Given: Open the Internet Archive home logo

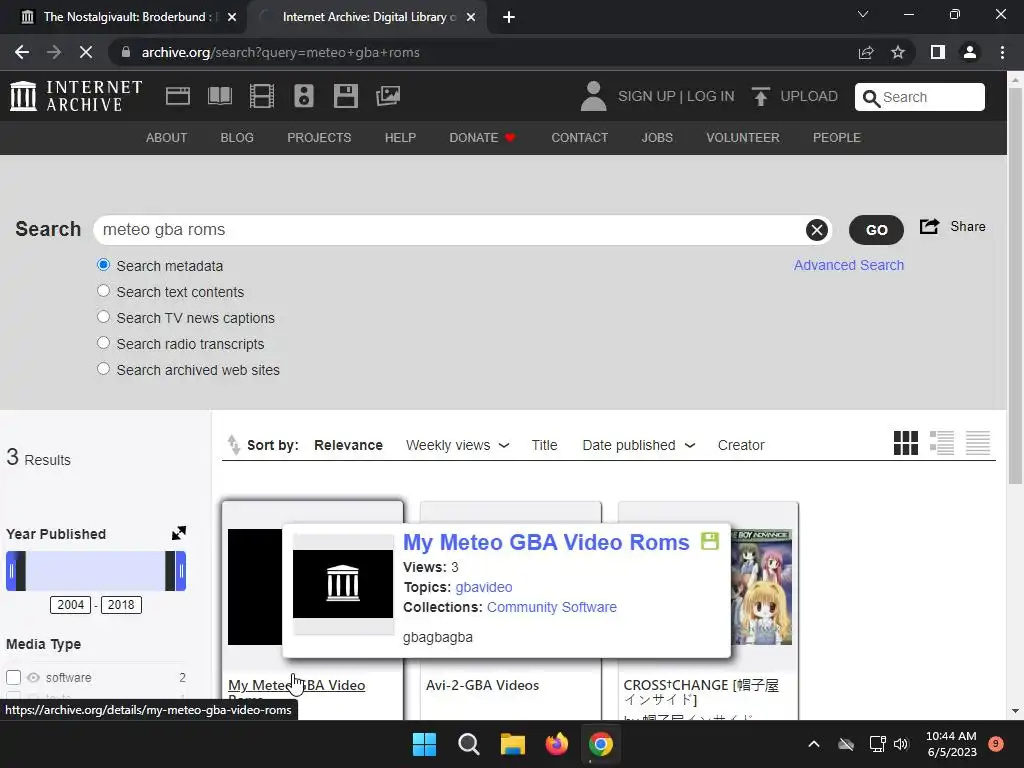Looking at the screenshot, I should point(76,96).
